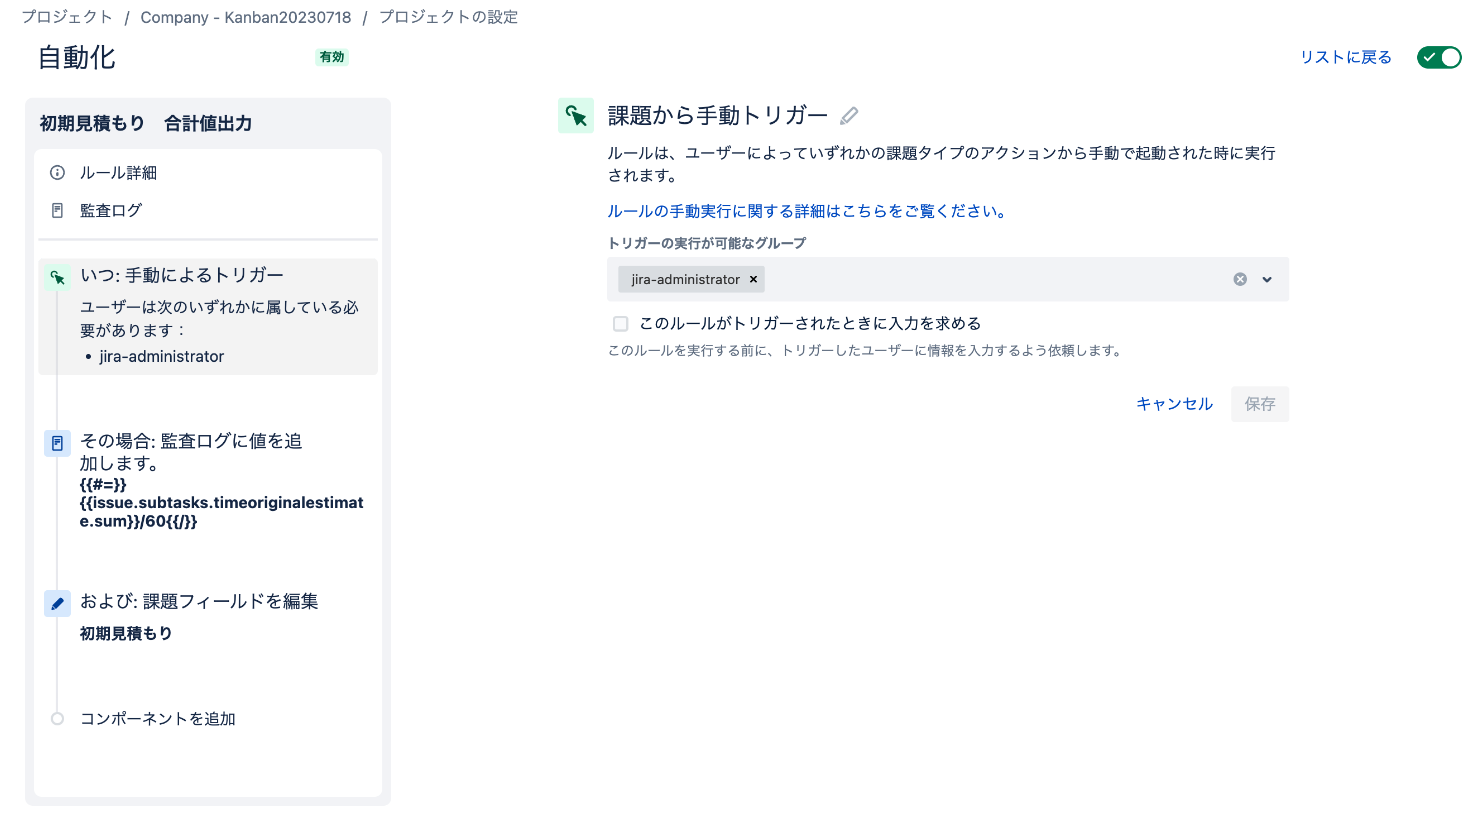Remove the jira-administrator group tag

pos(753,279)
